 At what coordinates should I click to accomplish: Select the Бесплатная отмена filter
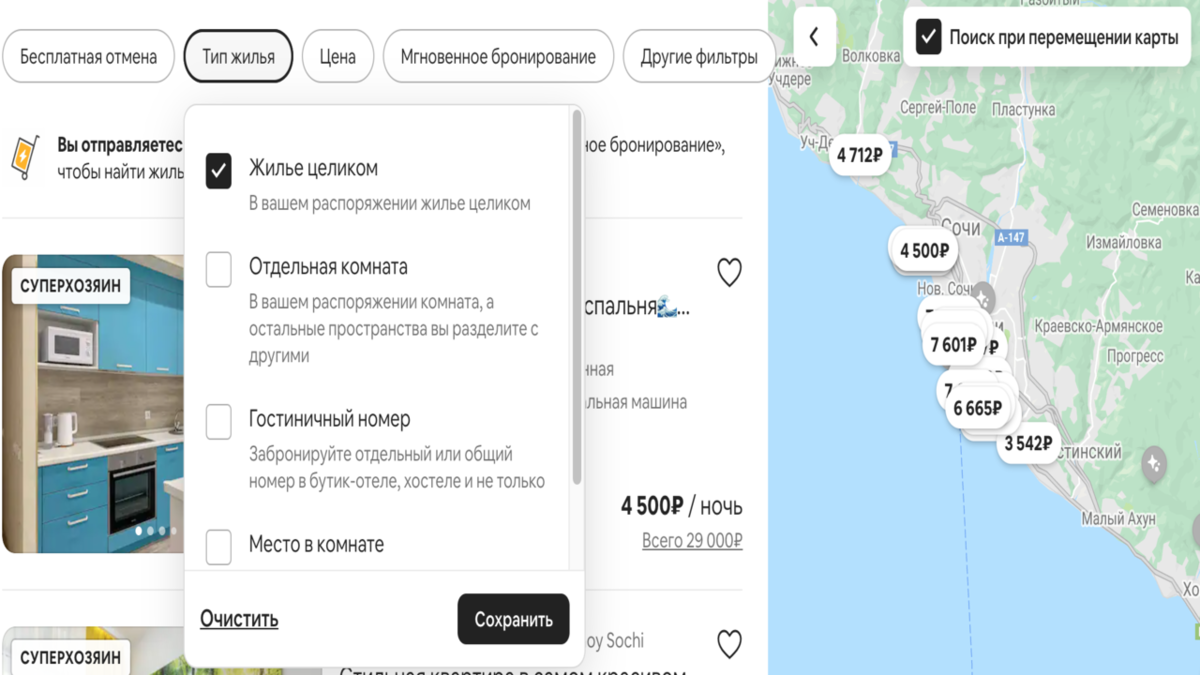(88, 57)
